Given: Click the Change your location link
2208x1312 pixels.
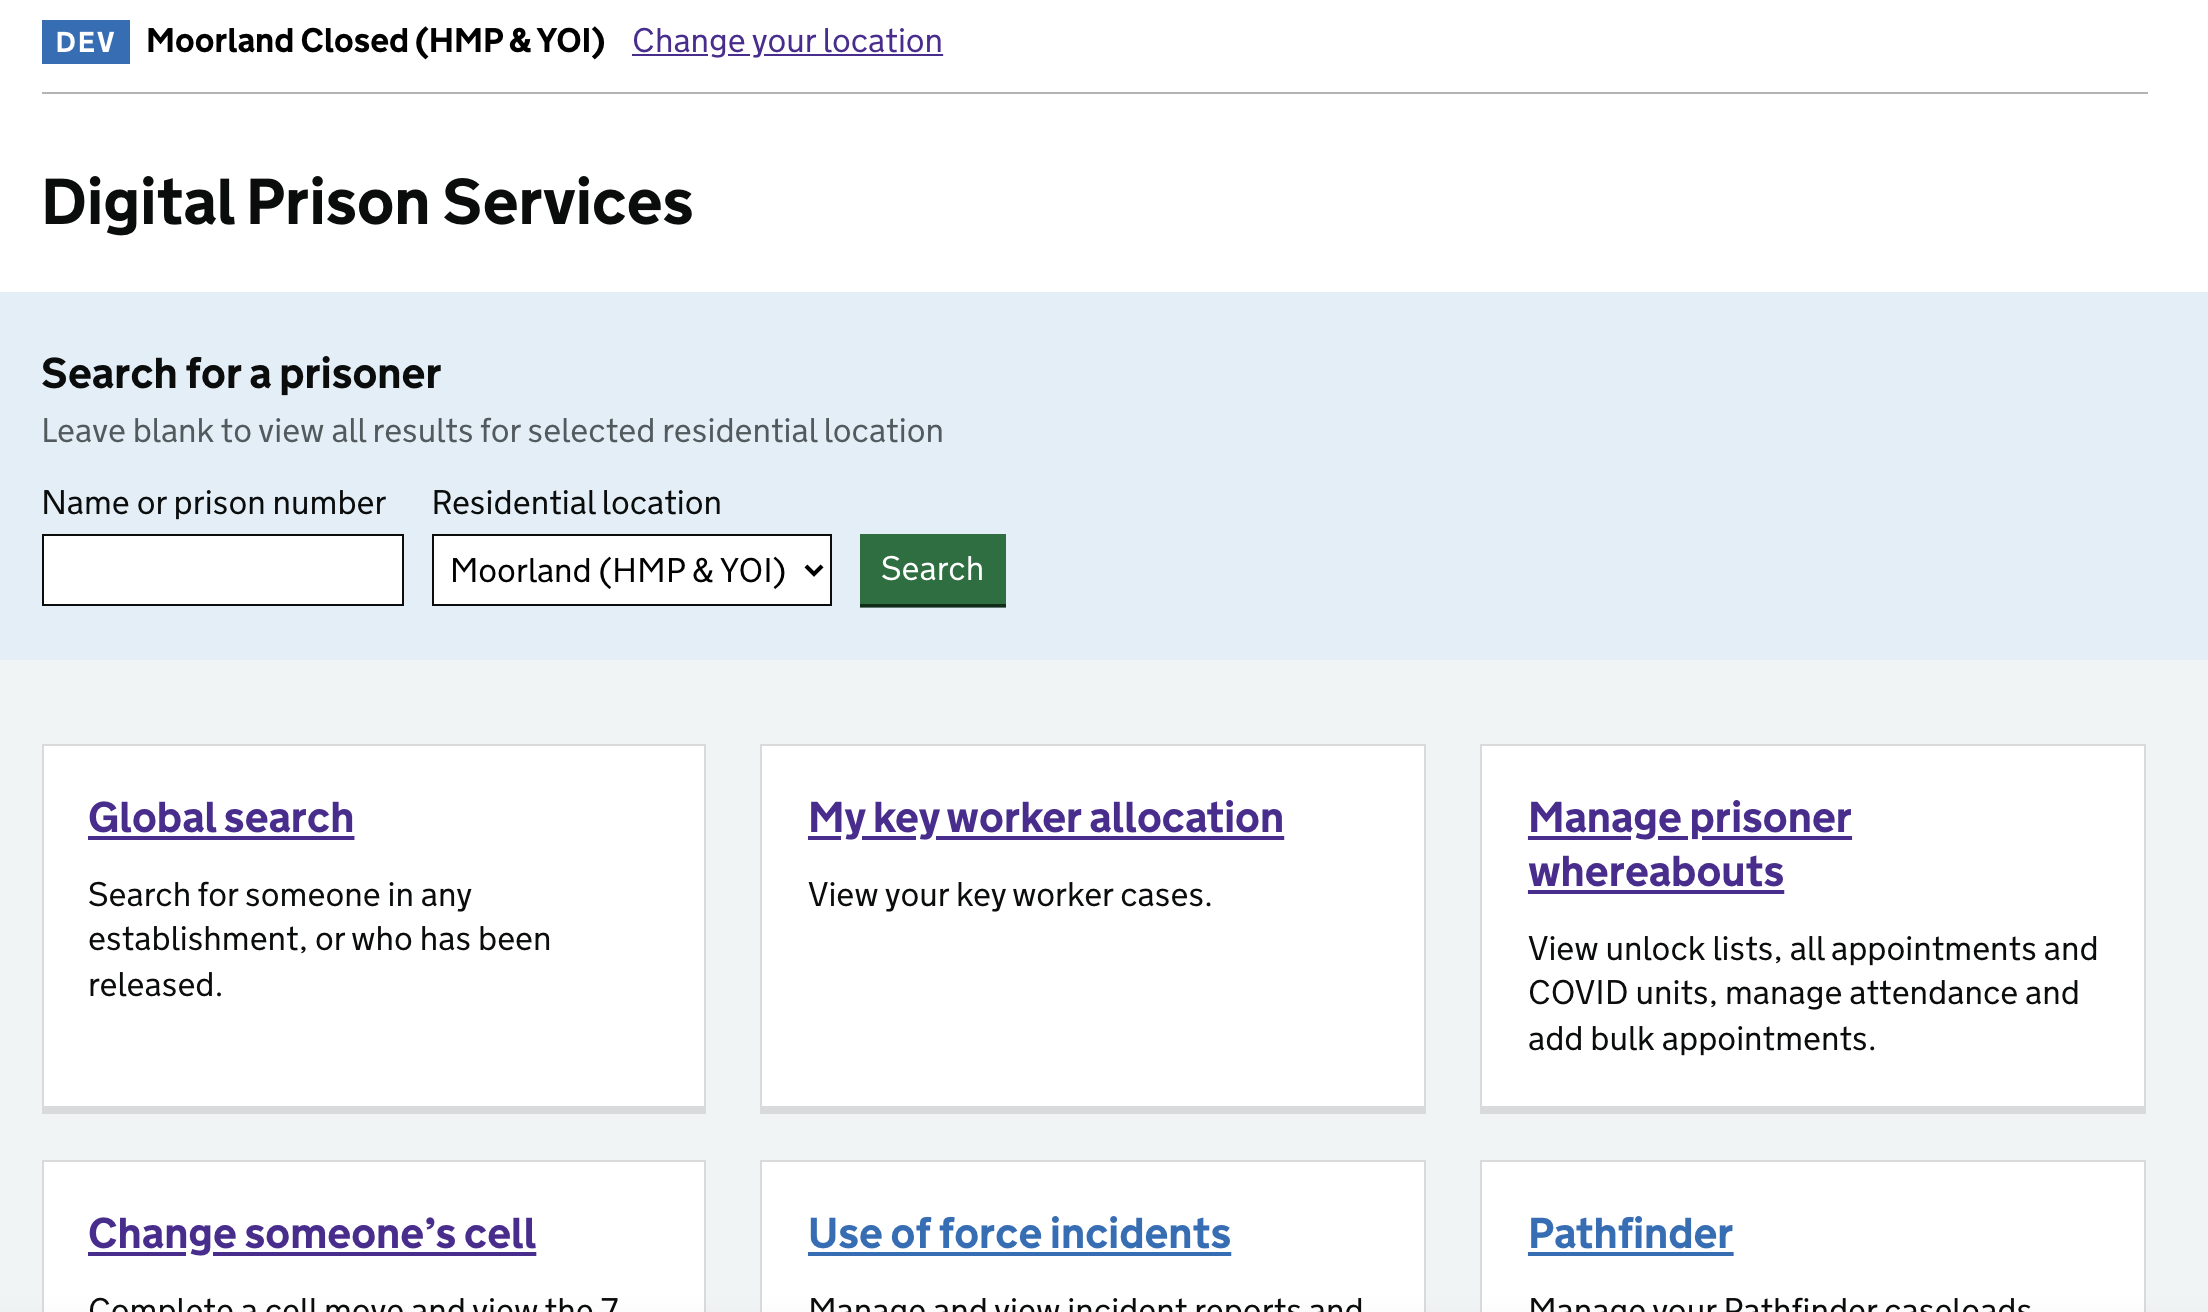Looking at the screenshot, I should click(x=787, y=41).
